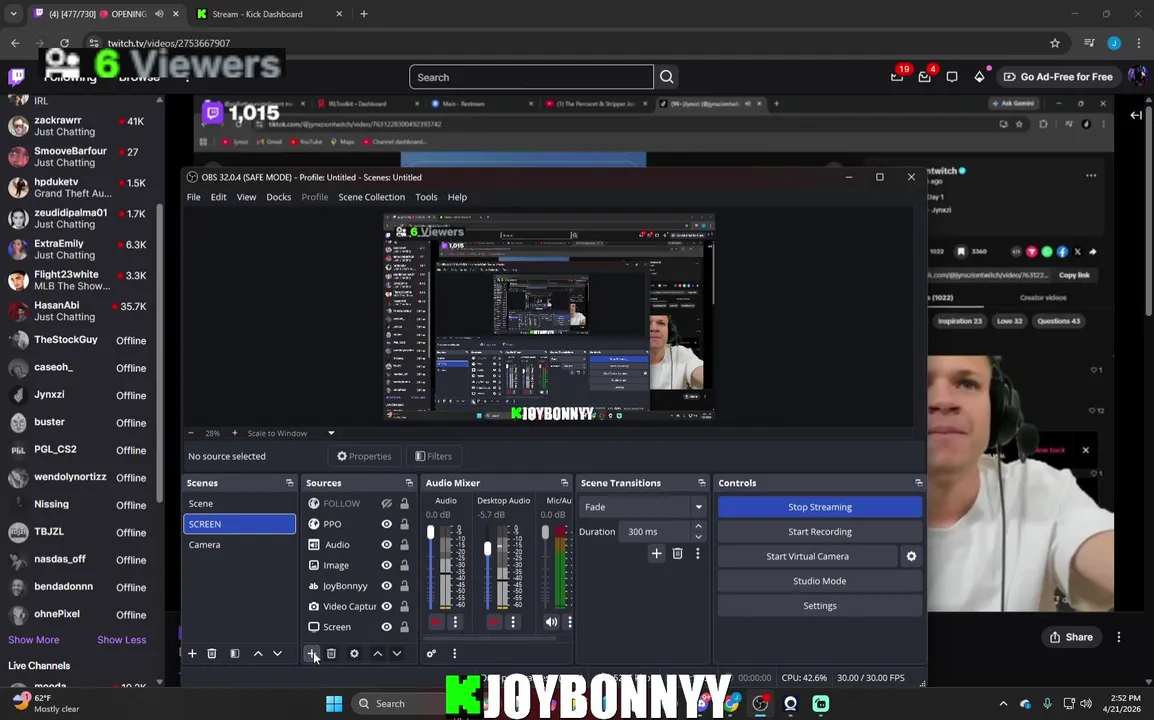This screenshot has width=1154, height=720.
Task: Click Start Virtual Camera button
Action: [x=807, y=557]
